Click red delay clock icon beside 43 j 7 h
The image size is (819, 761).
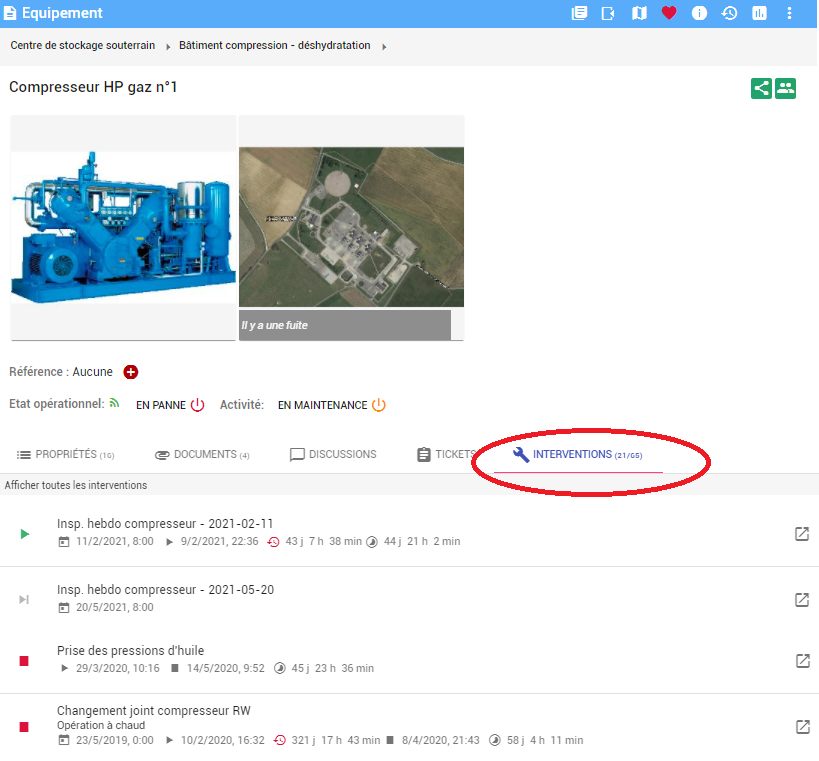coord(273,542)
